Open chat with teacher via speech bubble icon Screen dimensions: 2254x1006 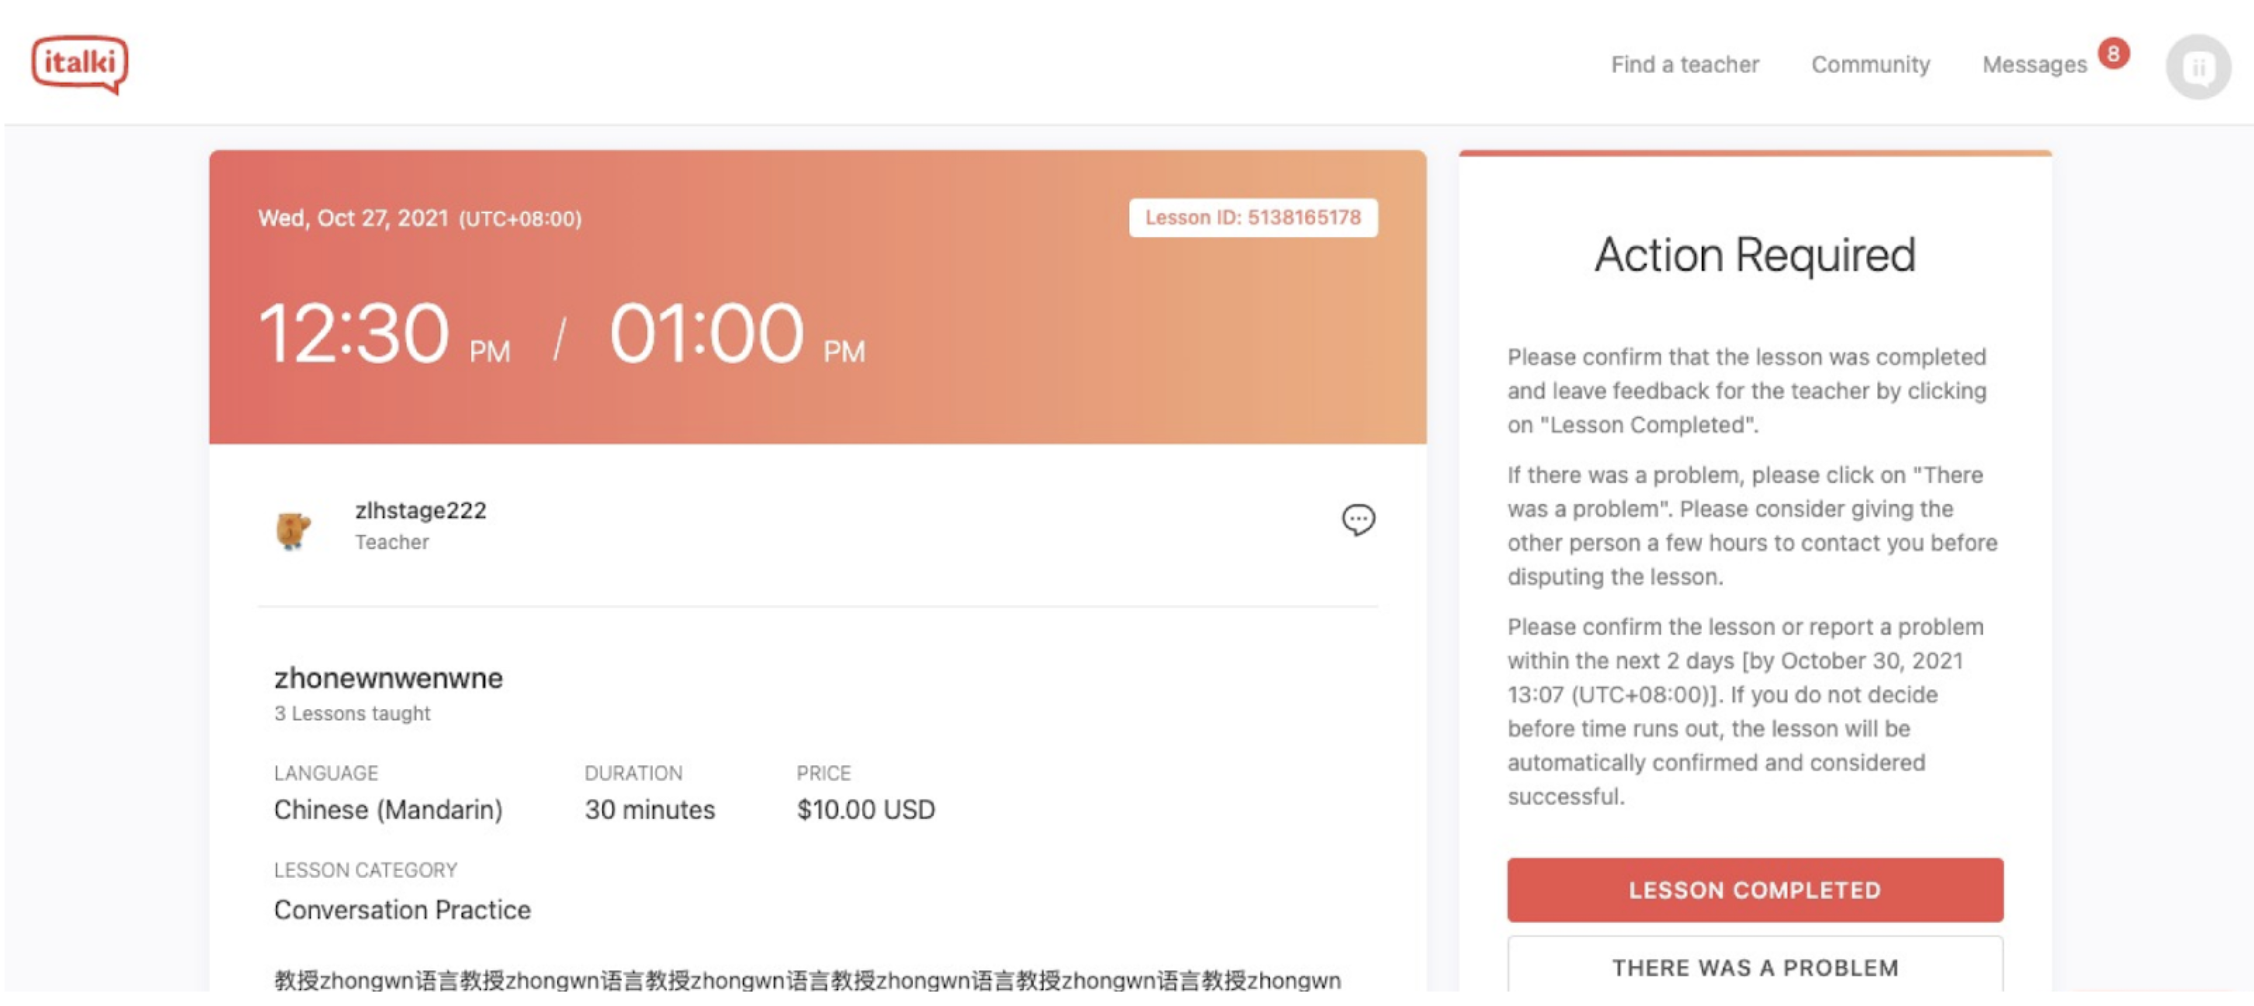(x=1358, y=519)
